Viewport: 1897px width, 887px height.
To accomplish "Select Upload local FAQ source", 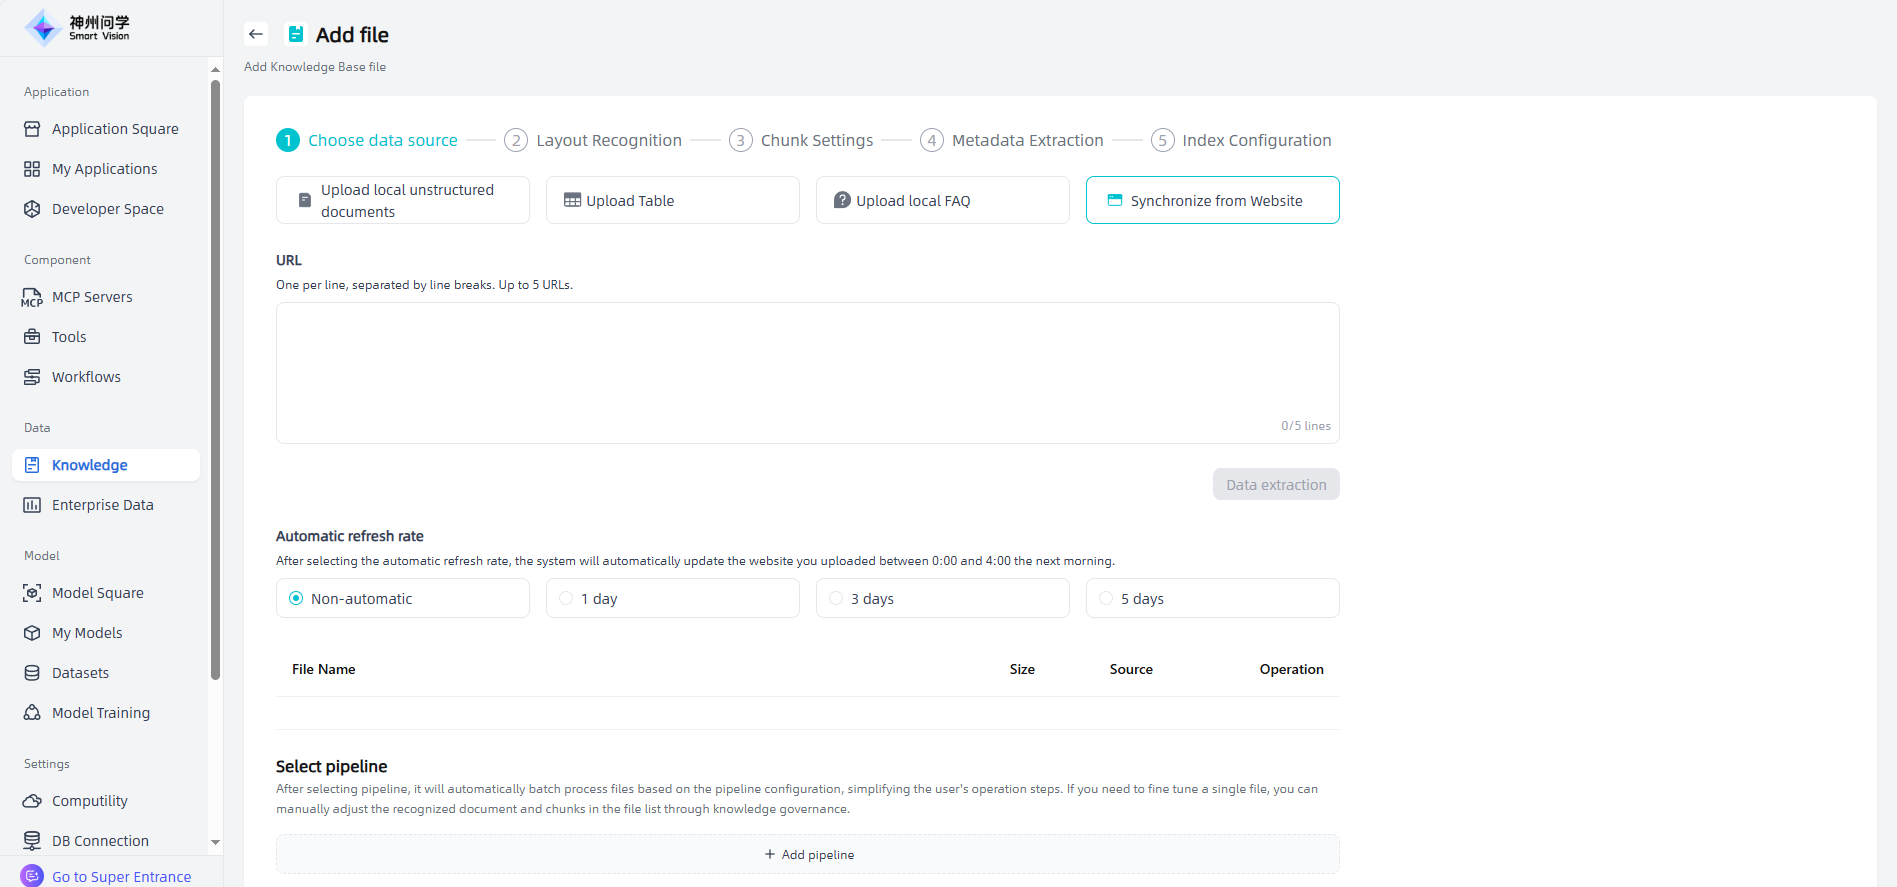I will point(942,200).
